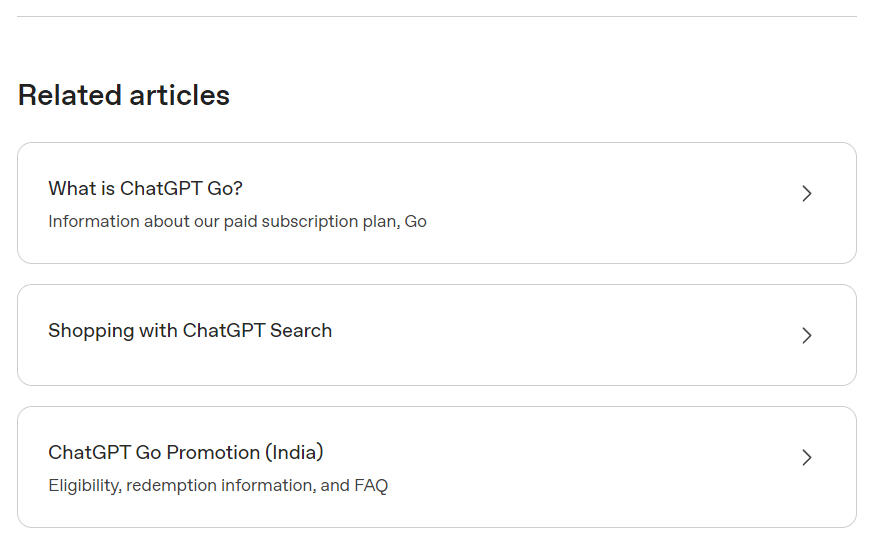Click the "Related articles" section heading

coord(124,95)
